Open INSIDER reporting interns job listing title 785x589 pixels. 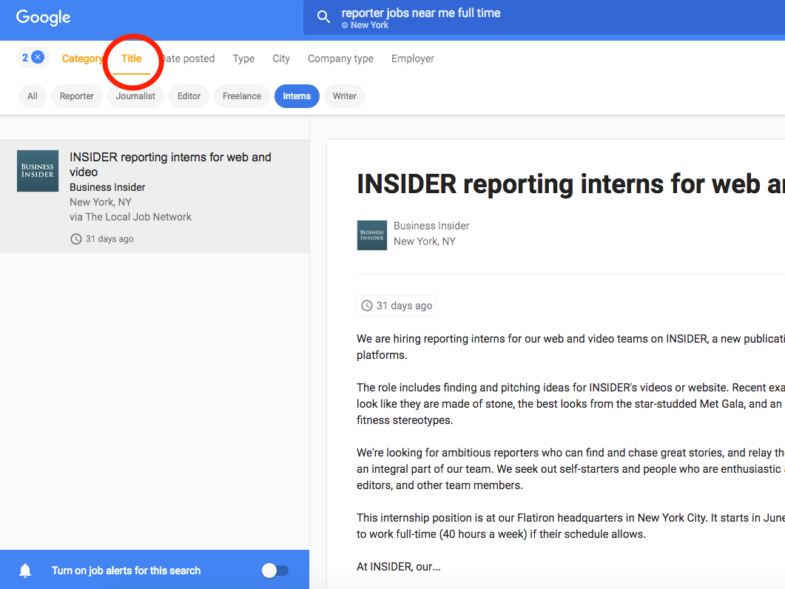pyautogui.click(x=170, y=164)
